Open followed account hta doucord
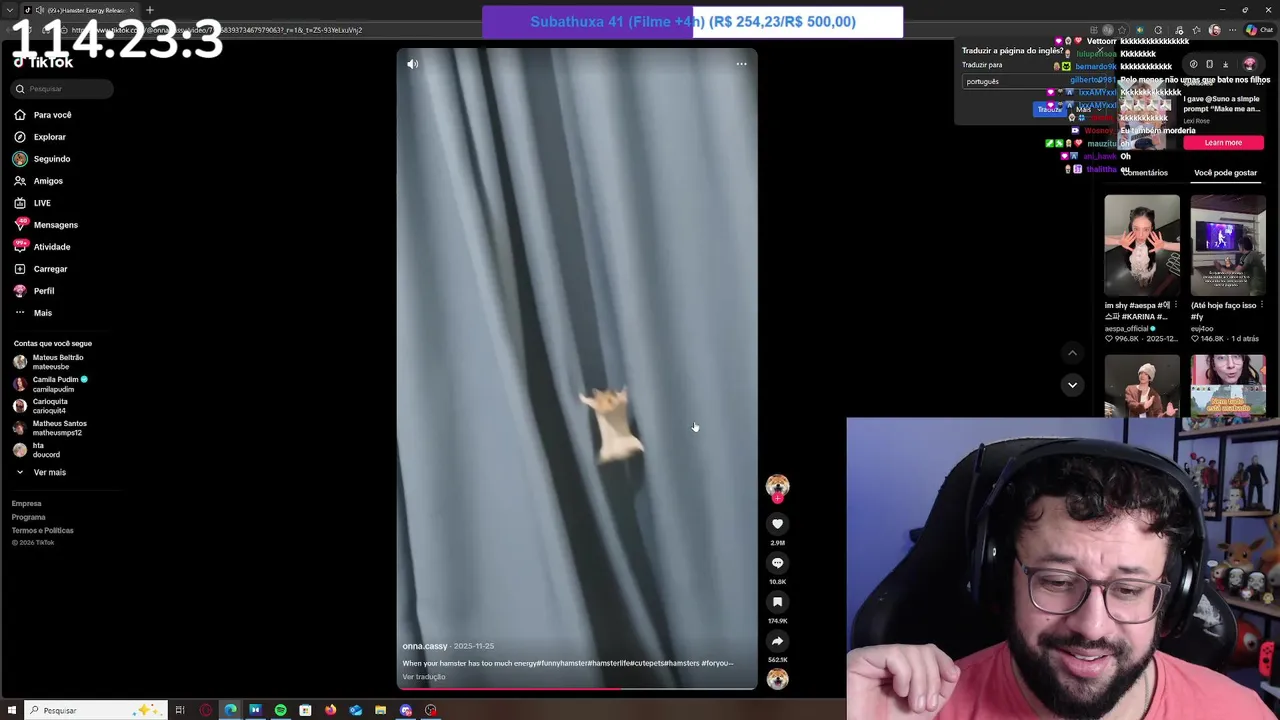Image resolution: width=1280 pixels, height=720 pixels. tap(37, 450)
